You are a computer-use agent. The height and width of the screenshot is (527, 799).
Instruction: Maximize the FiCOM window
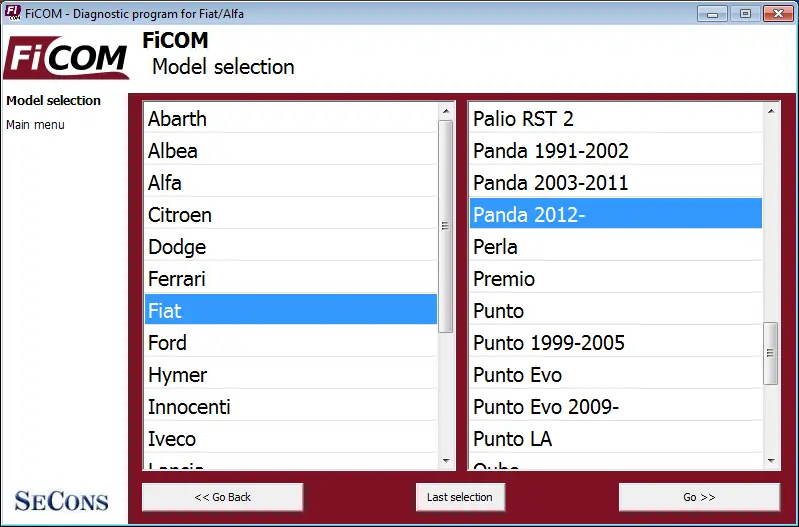pyautogui.click(x=745, y=14)
